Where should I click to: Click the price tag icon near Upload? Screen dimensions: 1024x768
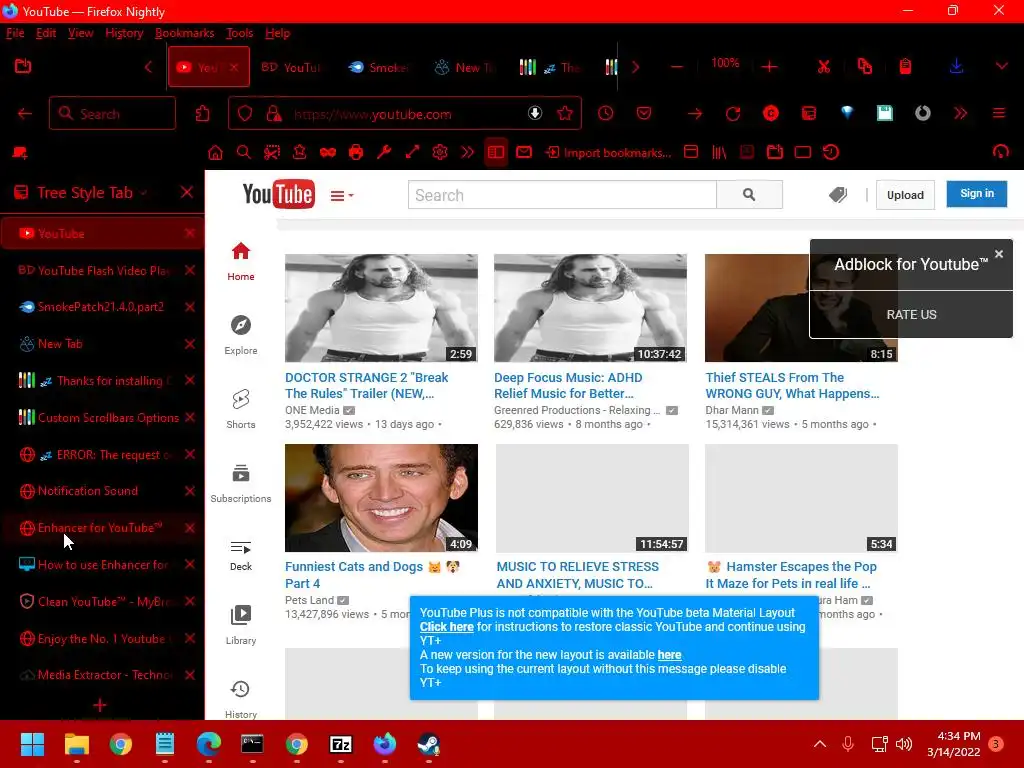point(838,195)
